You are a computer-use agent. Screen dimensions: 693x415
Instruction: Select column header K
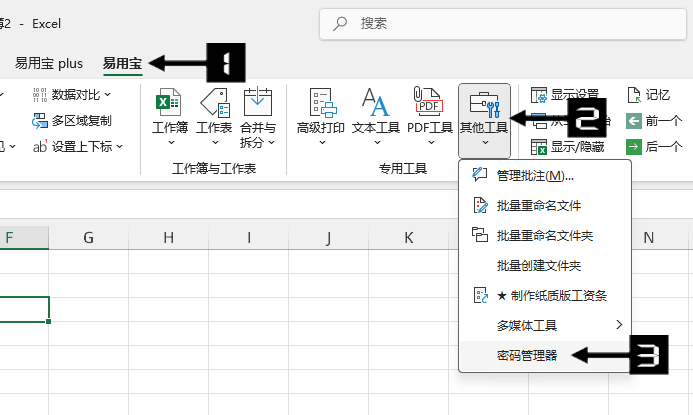pos(408,238)
